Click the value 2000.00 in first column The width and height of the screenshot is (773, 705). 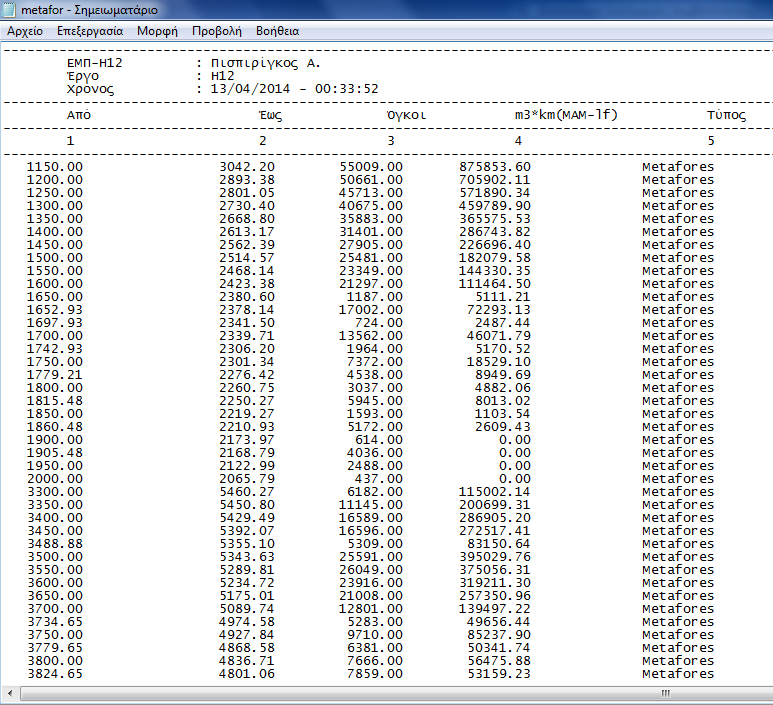click(x=55, y=479)
